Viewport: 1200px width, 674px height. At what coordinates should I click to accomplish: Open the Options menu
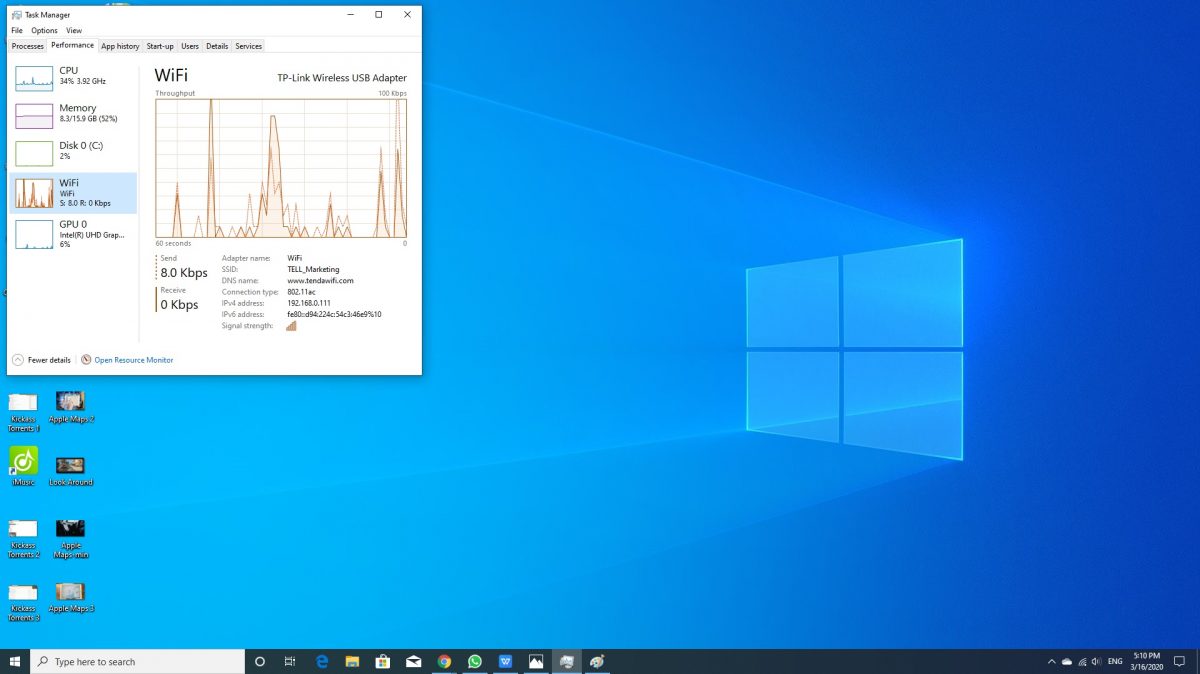(x=44, y=31)
